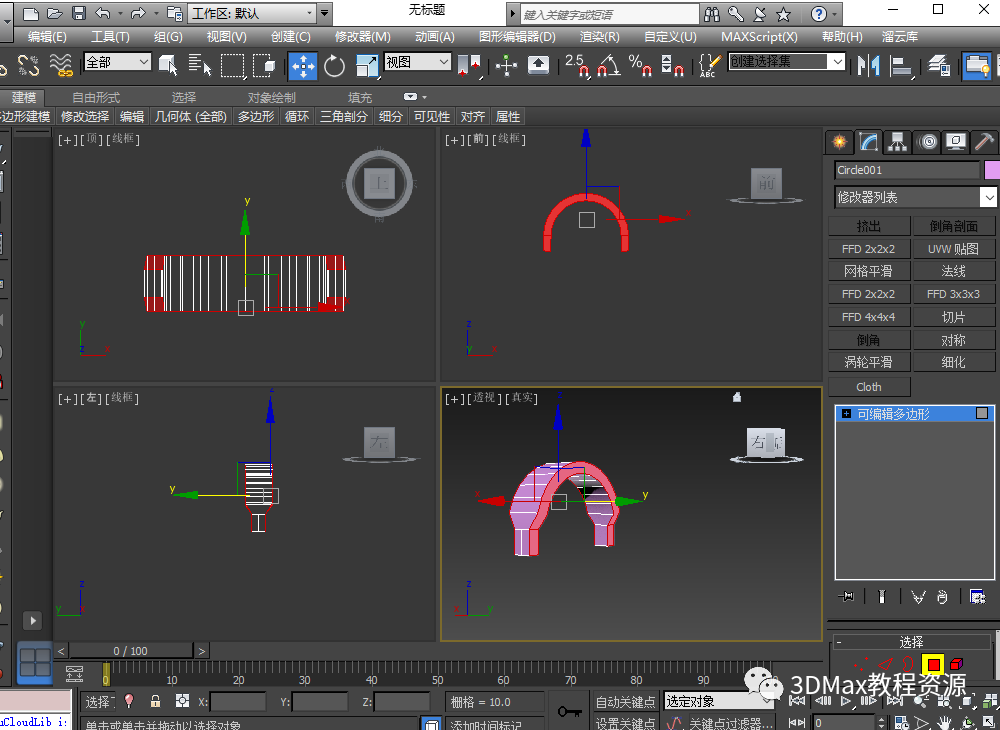
Task: Click the Mirror tool icon
Action: [x=870, y=66]
